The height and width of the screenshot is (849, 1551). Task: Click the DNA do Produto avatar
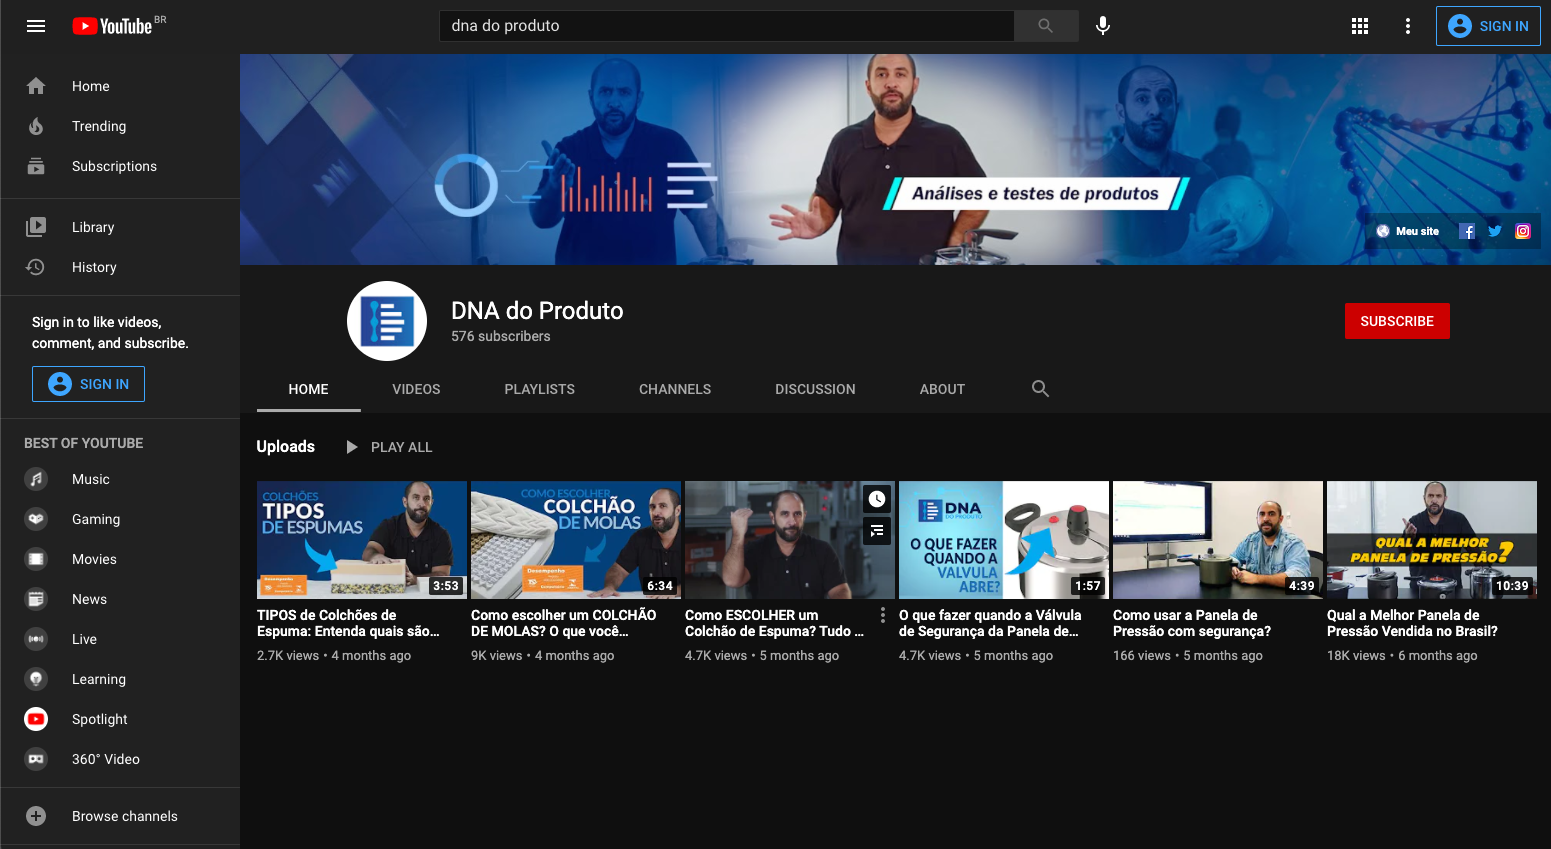[x=387, y=321]
